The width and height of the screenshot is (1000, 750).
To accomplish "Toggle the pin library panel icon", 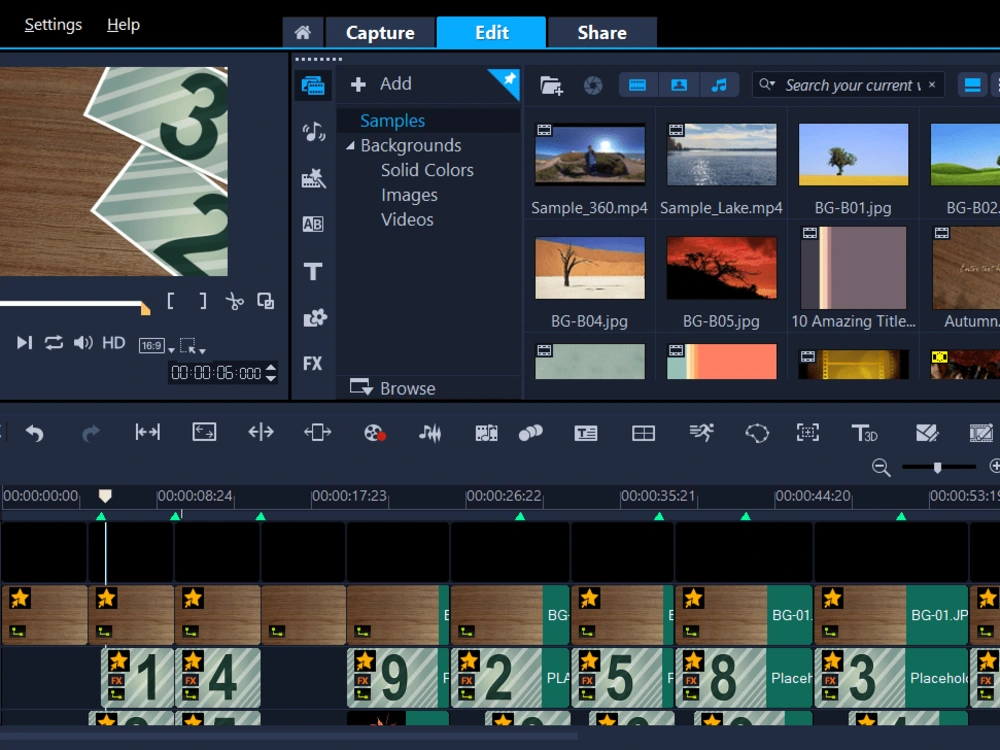I will 508,81.
